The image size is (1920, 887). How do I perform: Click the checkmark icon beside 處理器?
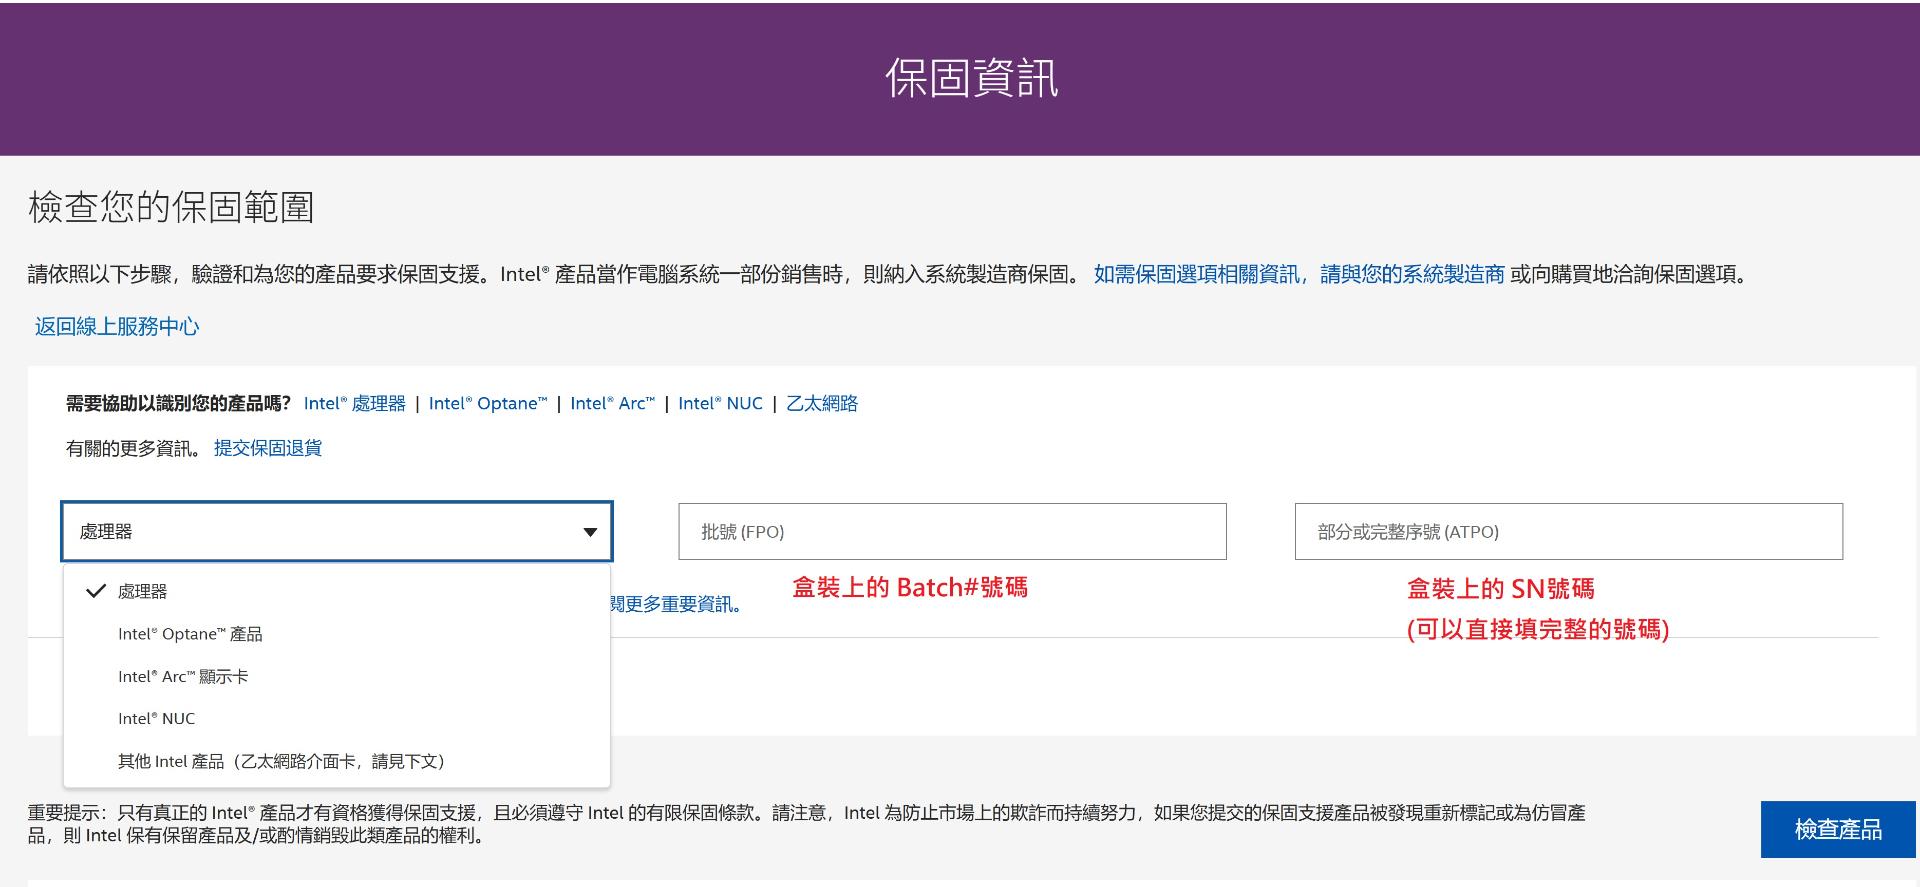point(96,591)
